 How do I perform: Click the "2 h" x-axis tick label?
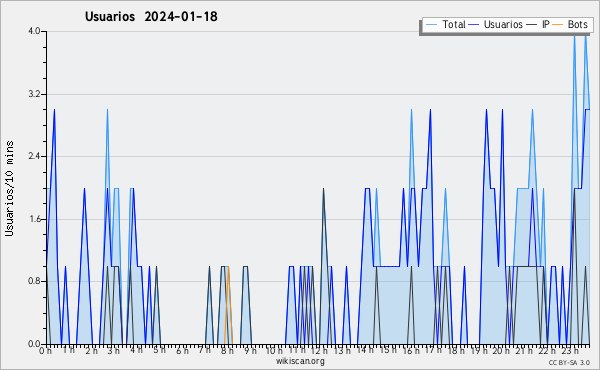(91, 351)
